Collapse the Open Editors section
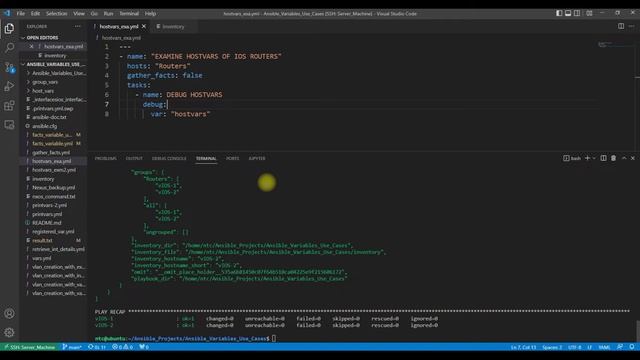640x360 pixels. click(x=53, y=38)
